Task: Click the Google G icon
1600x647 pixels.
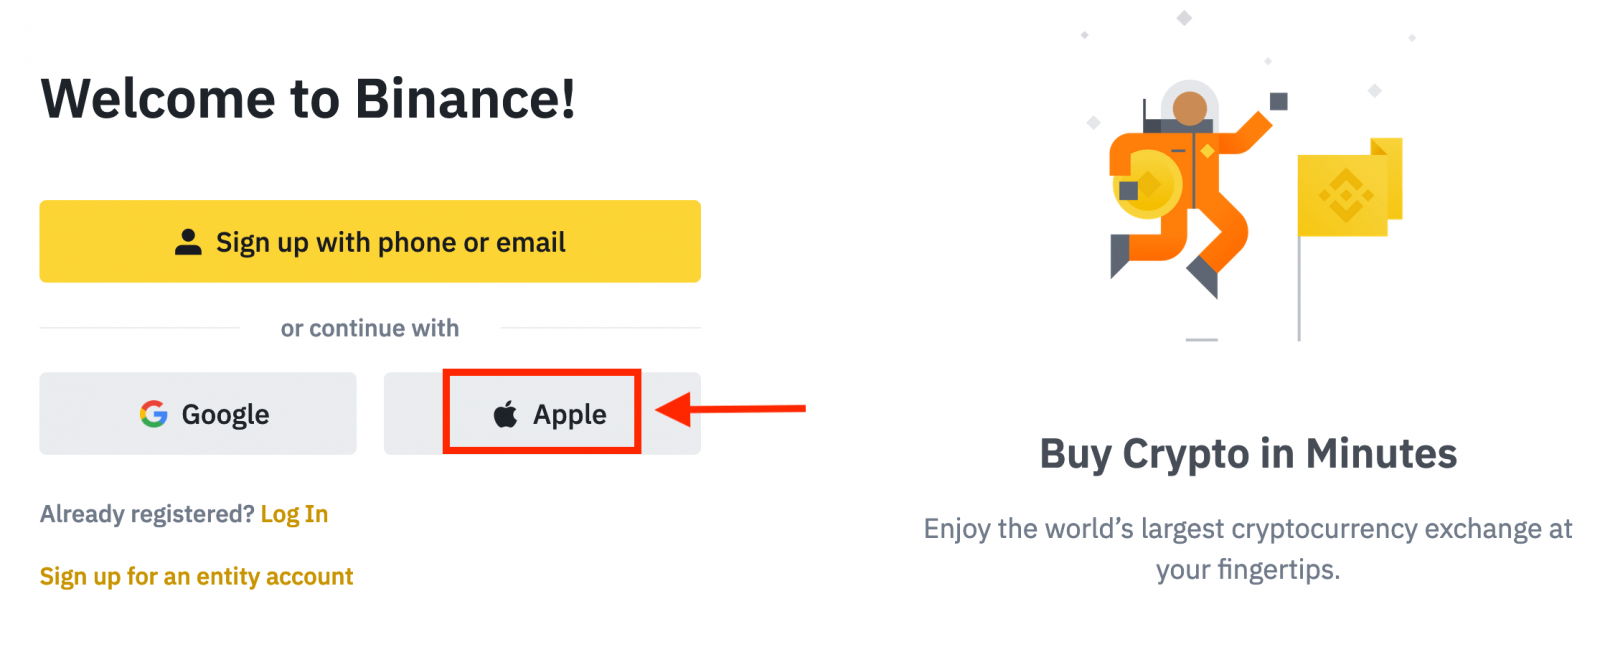Action: click(x=153, y=413)
